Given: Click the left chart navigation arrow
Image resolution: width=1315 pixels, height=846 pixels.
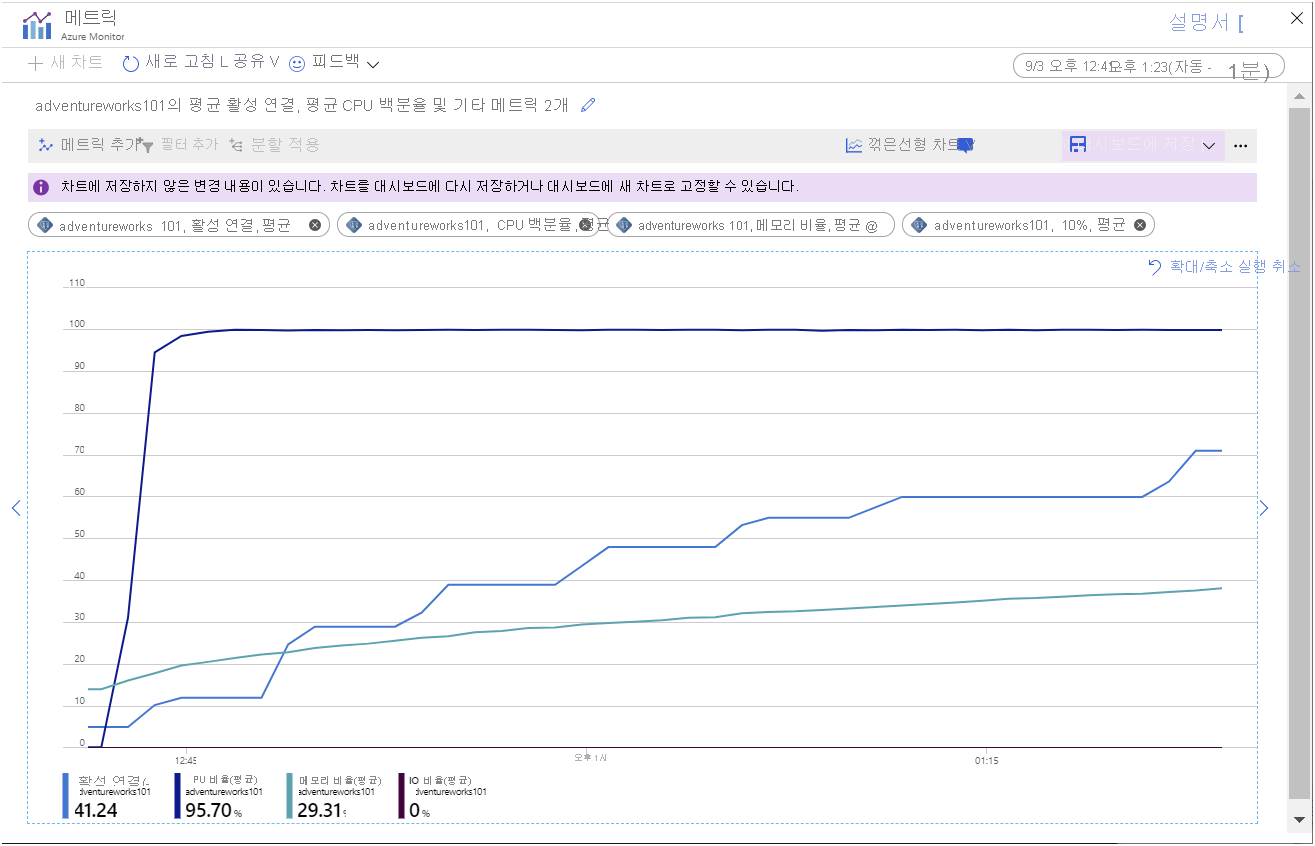Looking at the screenshot, I should tap(15, 508).
